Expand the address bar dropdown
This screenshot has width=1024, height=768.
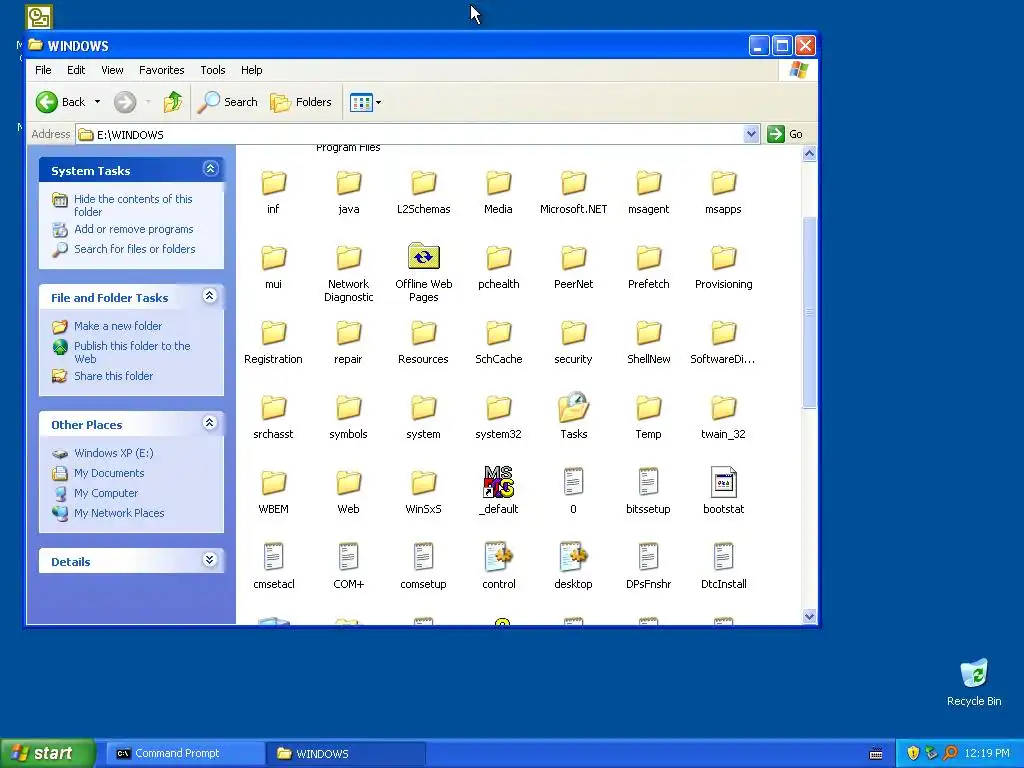pos(751,134)
